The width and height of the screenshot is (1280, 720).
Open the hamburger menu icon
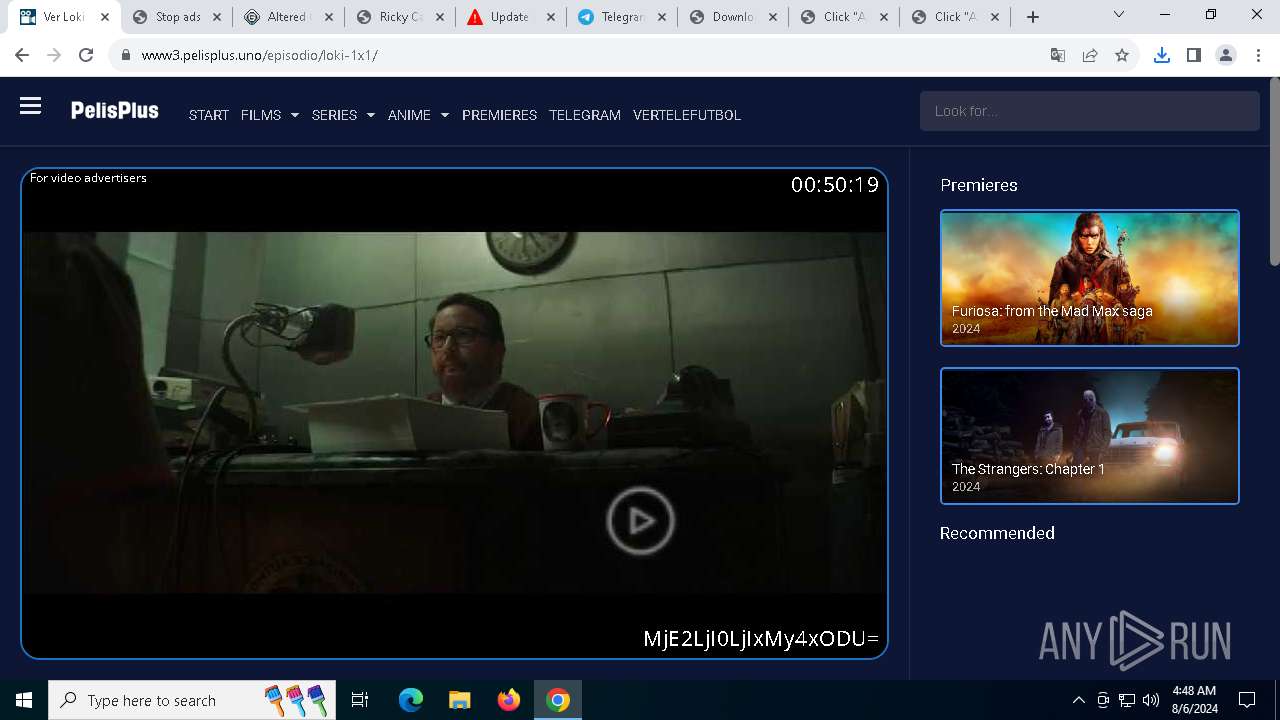30,106
